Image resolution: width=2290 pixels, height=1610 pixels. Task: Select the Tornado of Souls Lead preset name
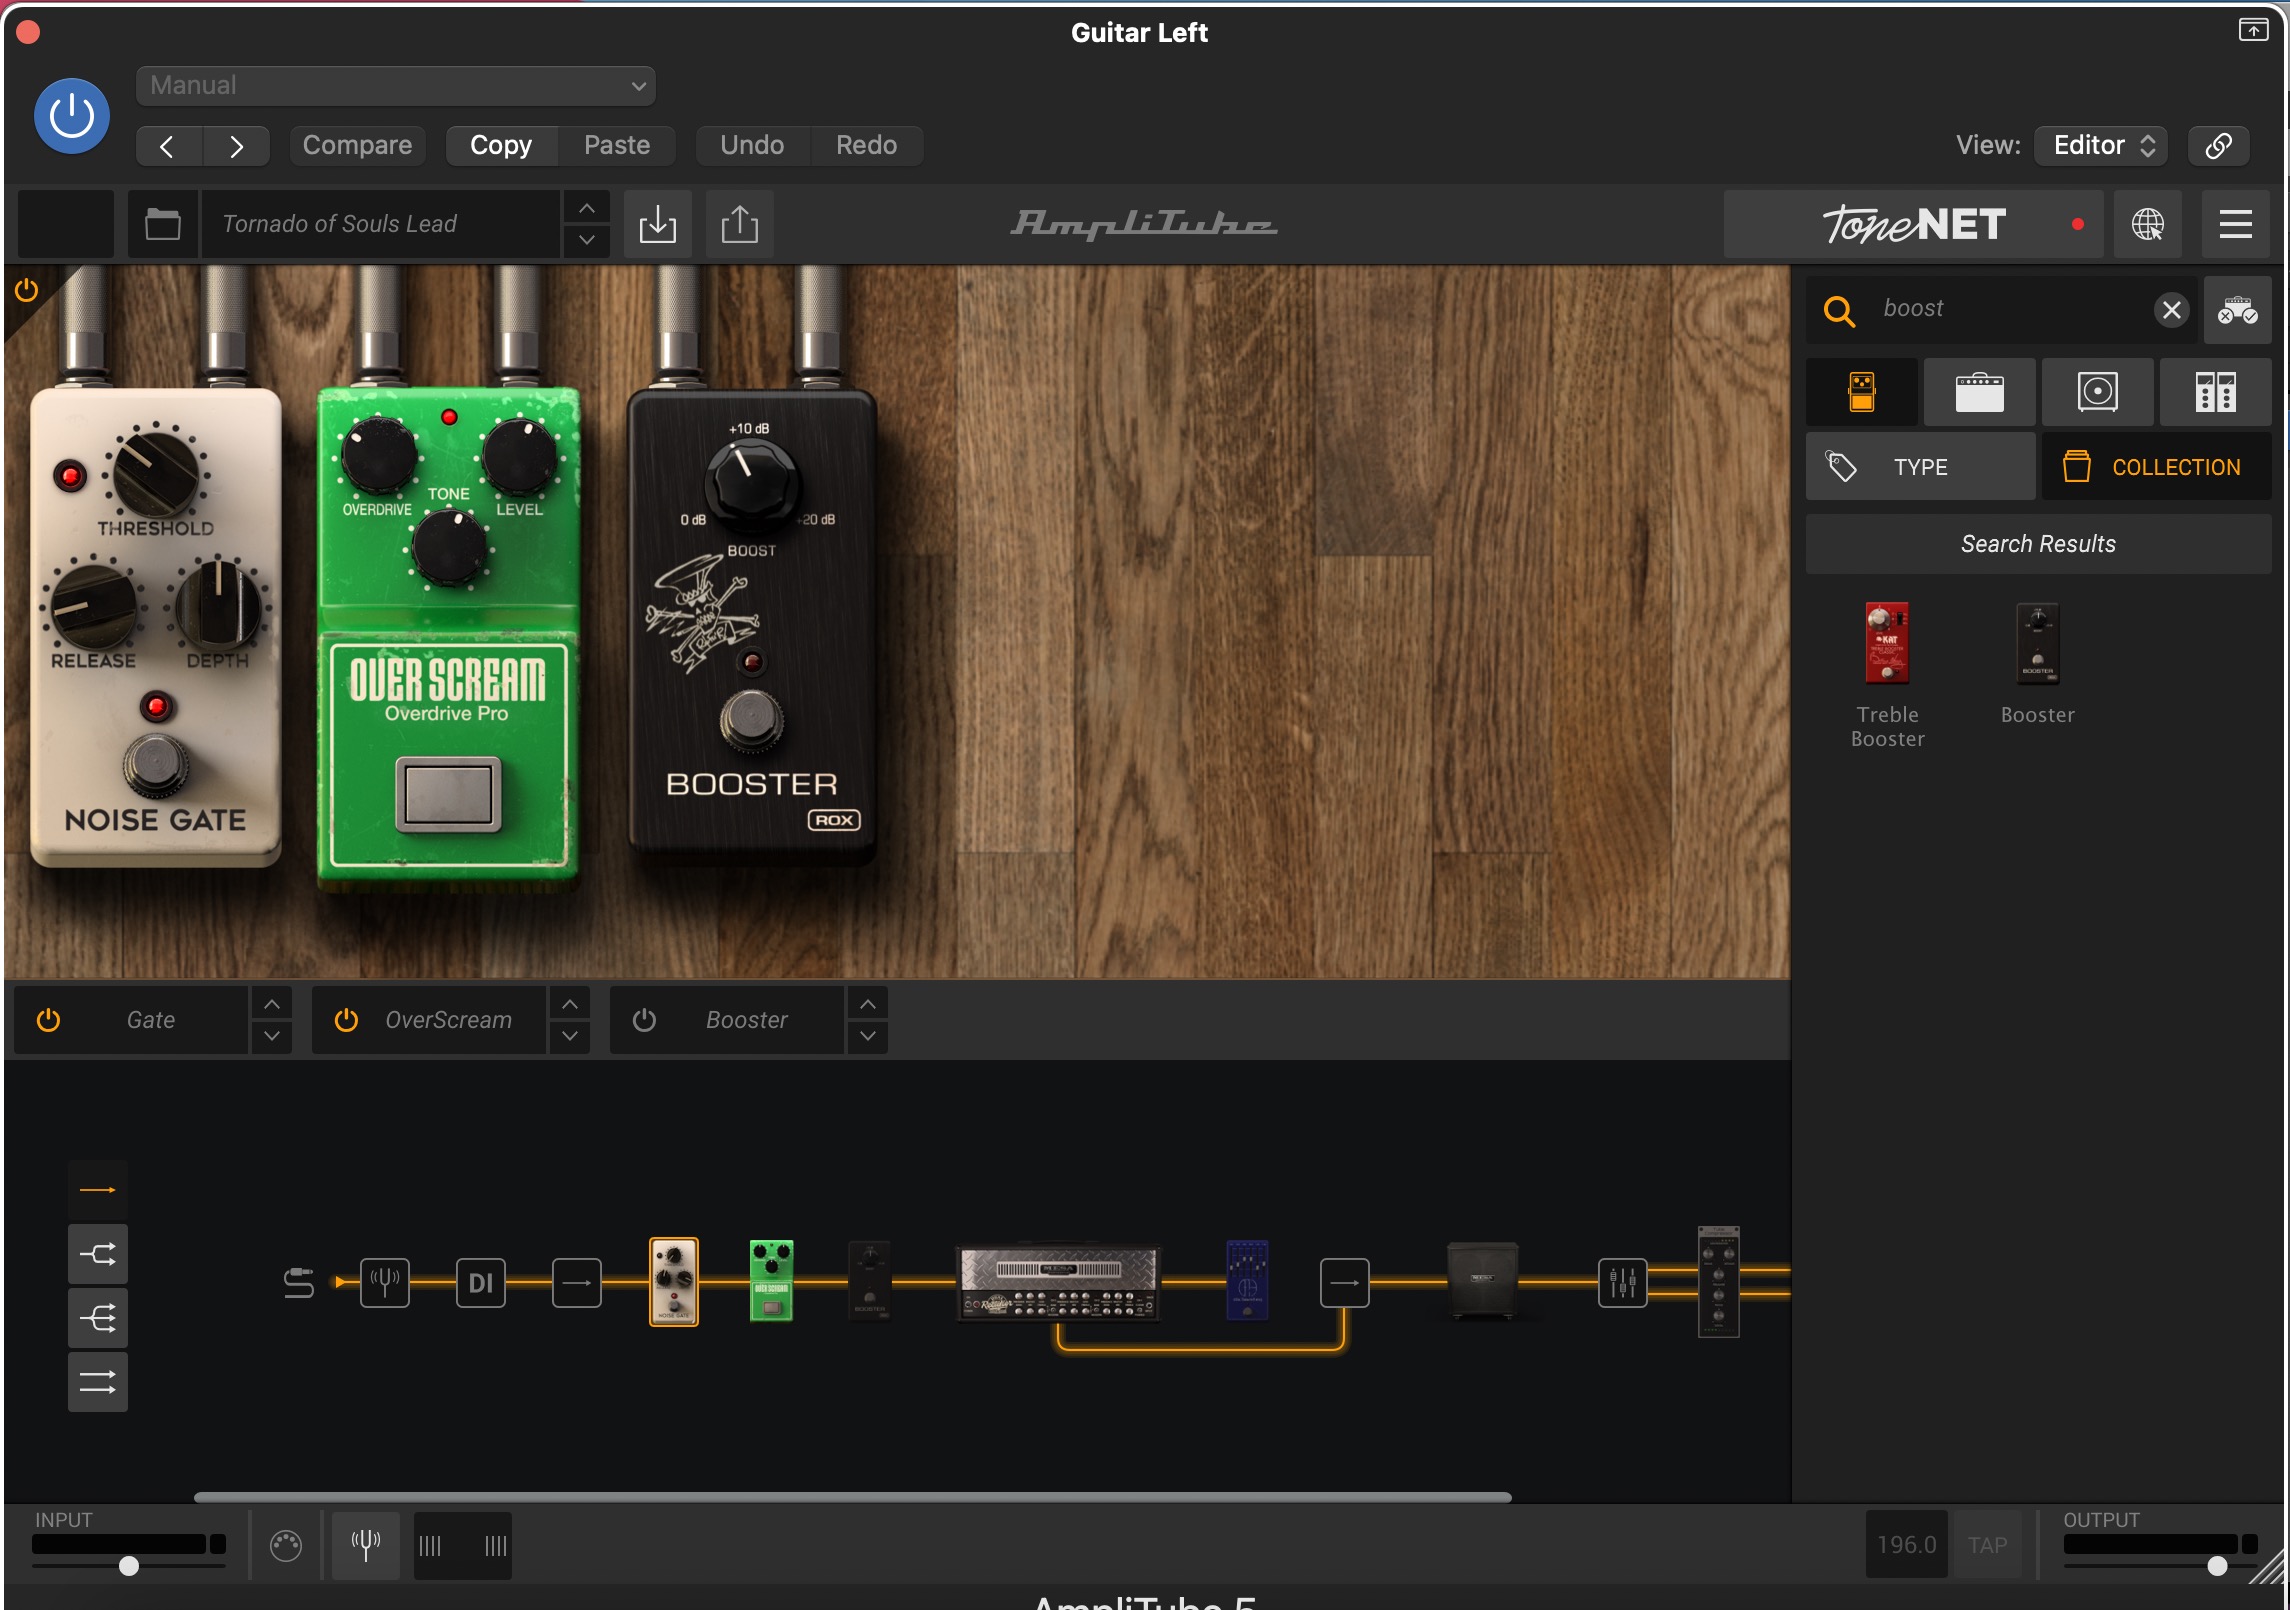point(380,224)
